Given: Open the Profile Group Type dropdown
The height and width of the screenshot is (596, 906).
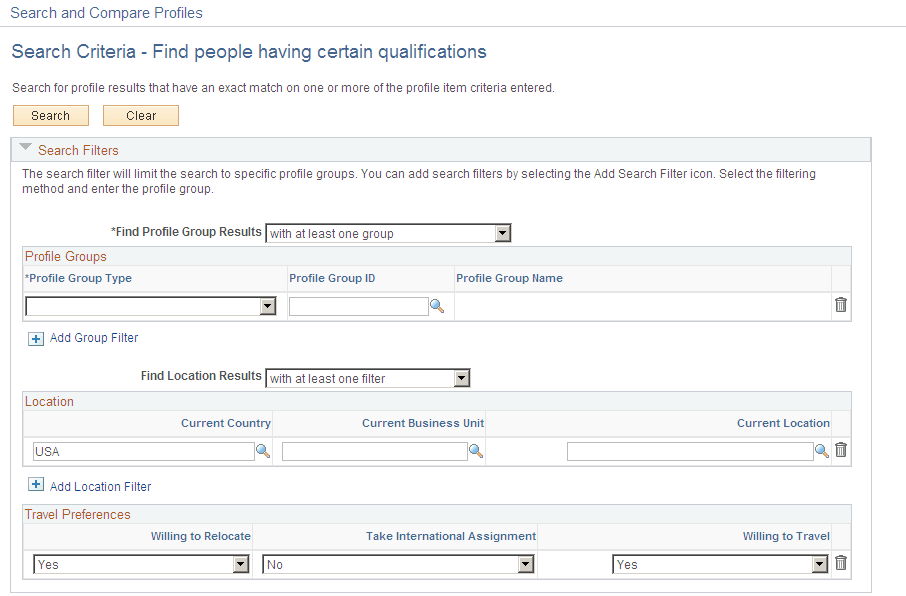Looking at the screenshot, I should click(x=268, y=306).
